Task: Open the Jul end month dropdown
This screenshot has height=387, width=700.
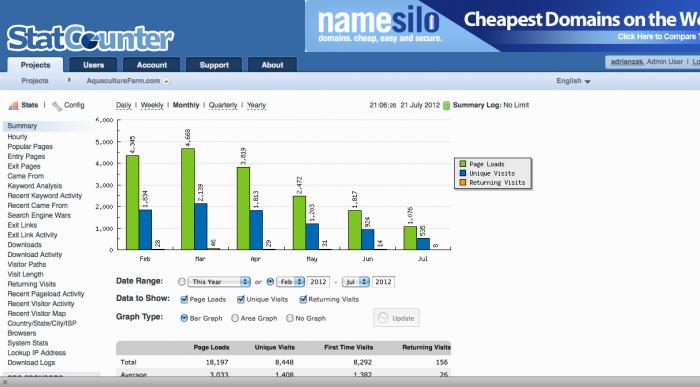Action: point(356,282)
